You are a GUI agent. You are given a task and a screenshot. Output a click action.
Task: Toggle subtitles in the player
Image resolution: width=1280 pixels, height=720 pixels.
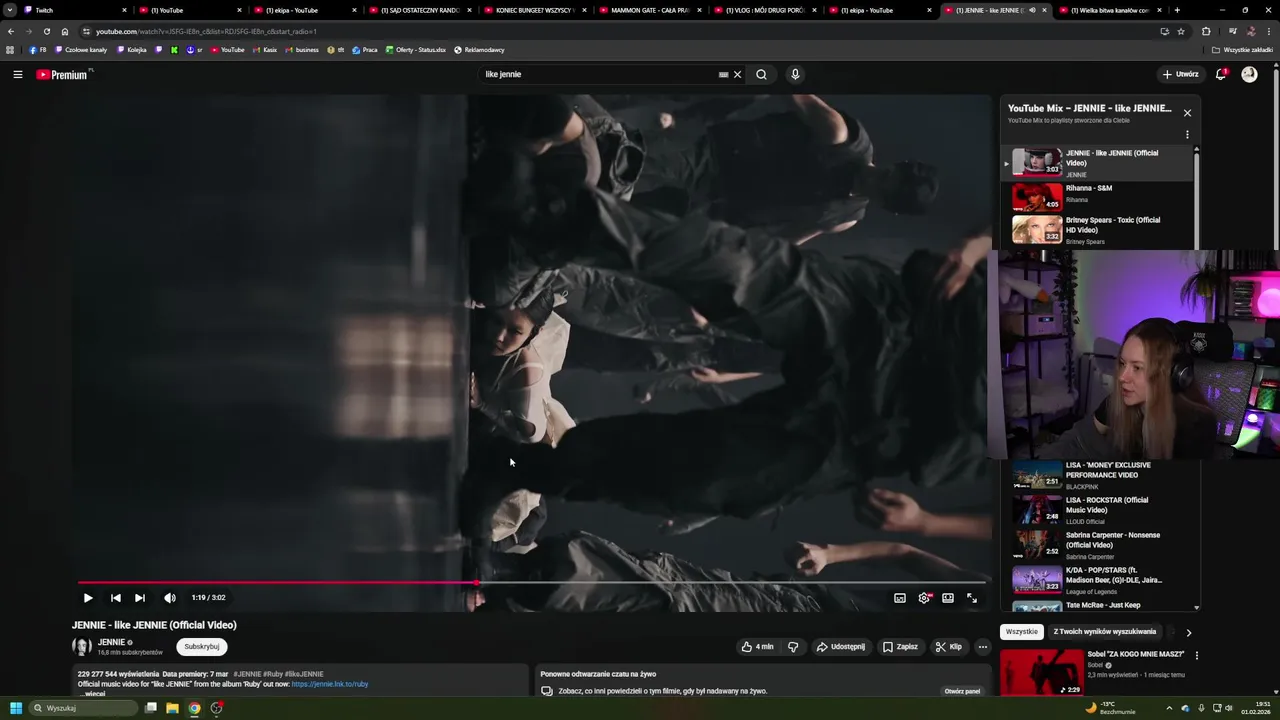(x=900, y=598)
